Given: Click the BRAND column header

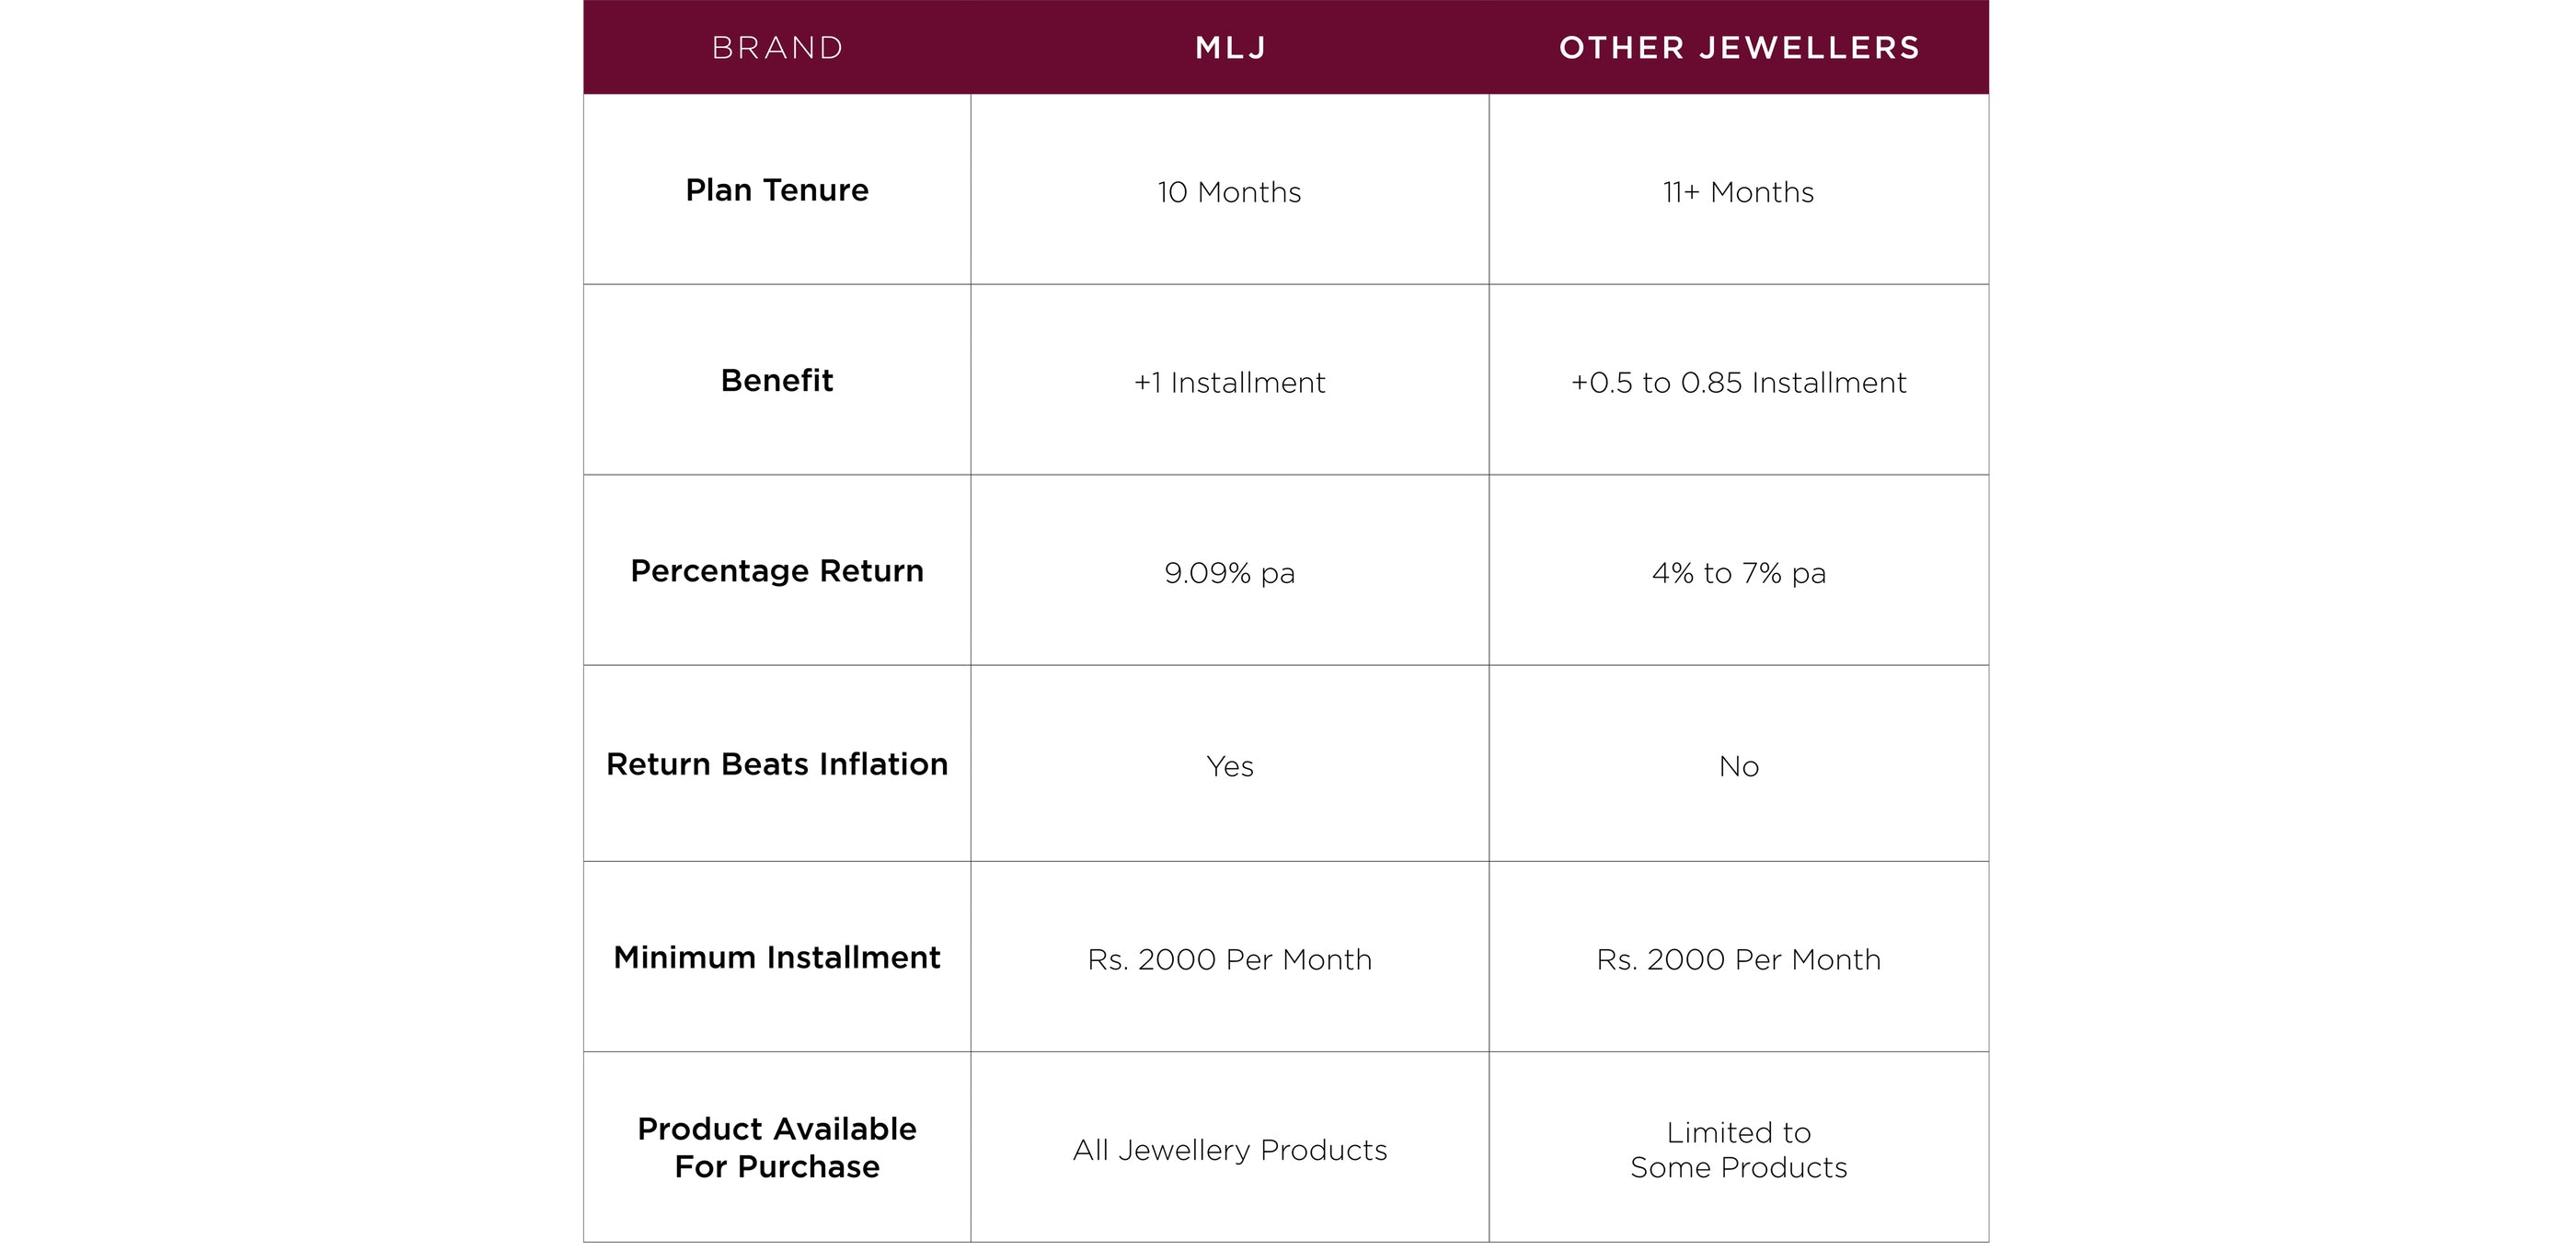Looking at the screenshot, I should click(x=777, y=48).
